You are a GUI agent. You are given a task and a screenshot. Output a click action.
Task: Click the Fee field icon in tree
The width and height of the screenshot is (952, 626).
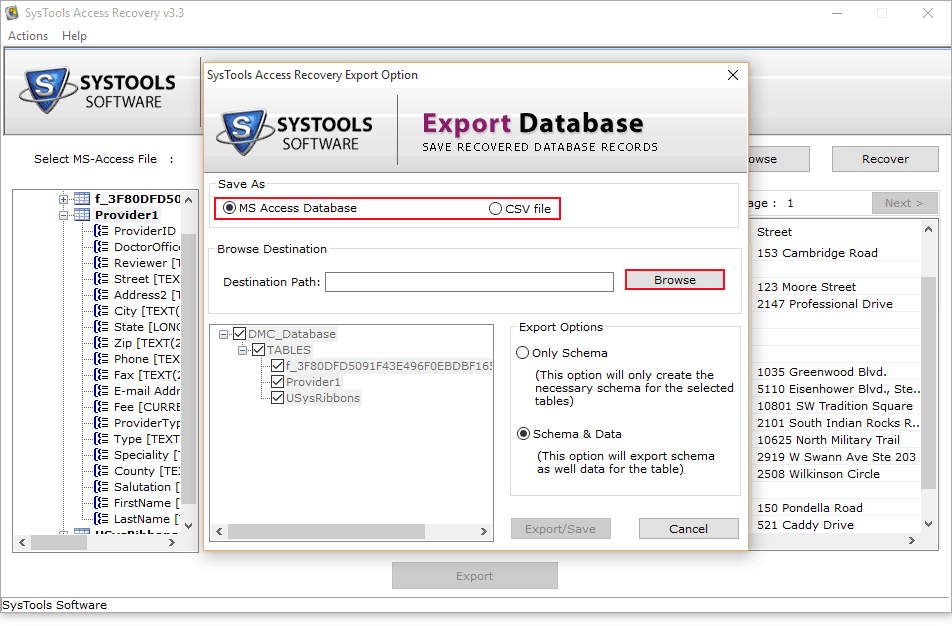click(101, 407)
